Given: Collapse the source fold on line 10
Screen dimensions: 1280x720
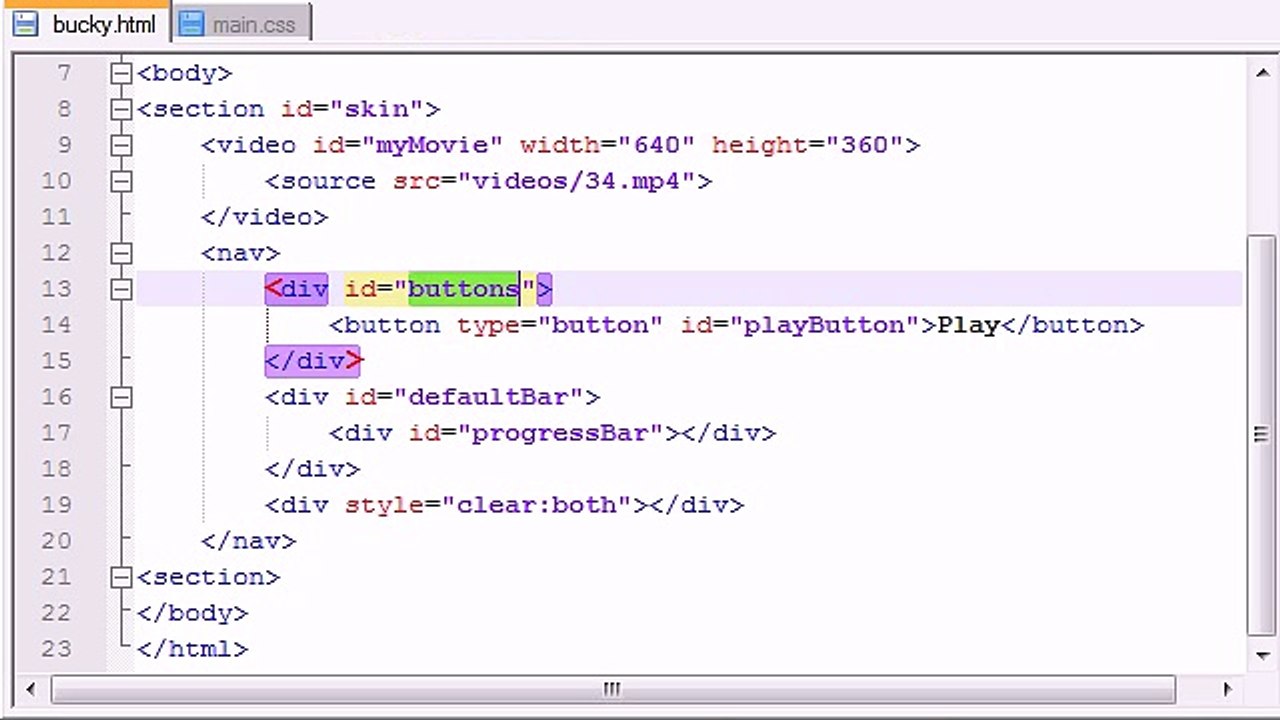Looking at the screenshot, I should click(x=121, y=181).
